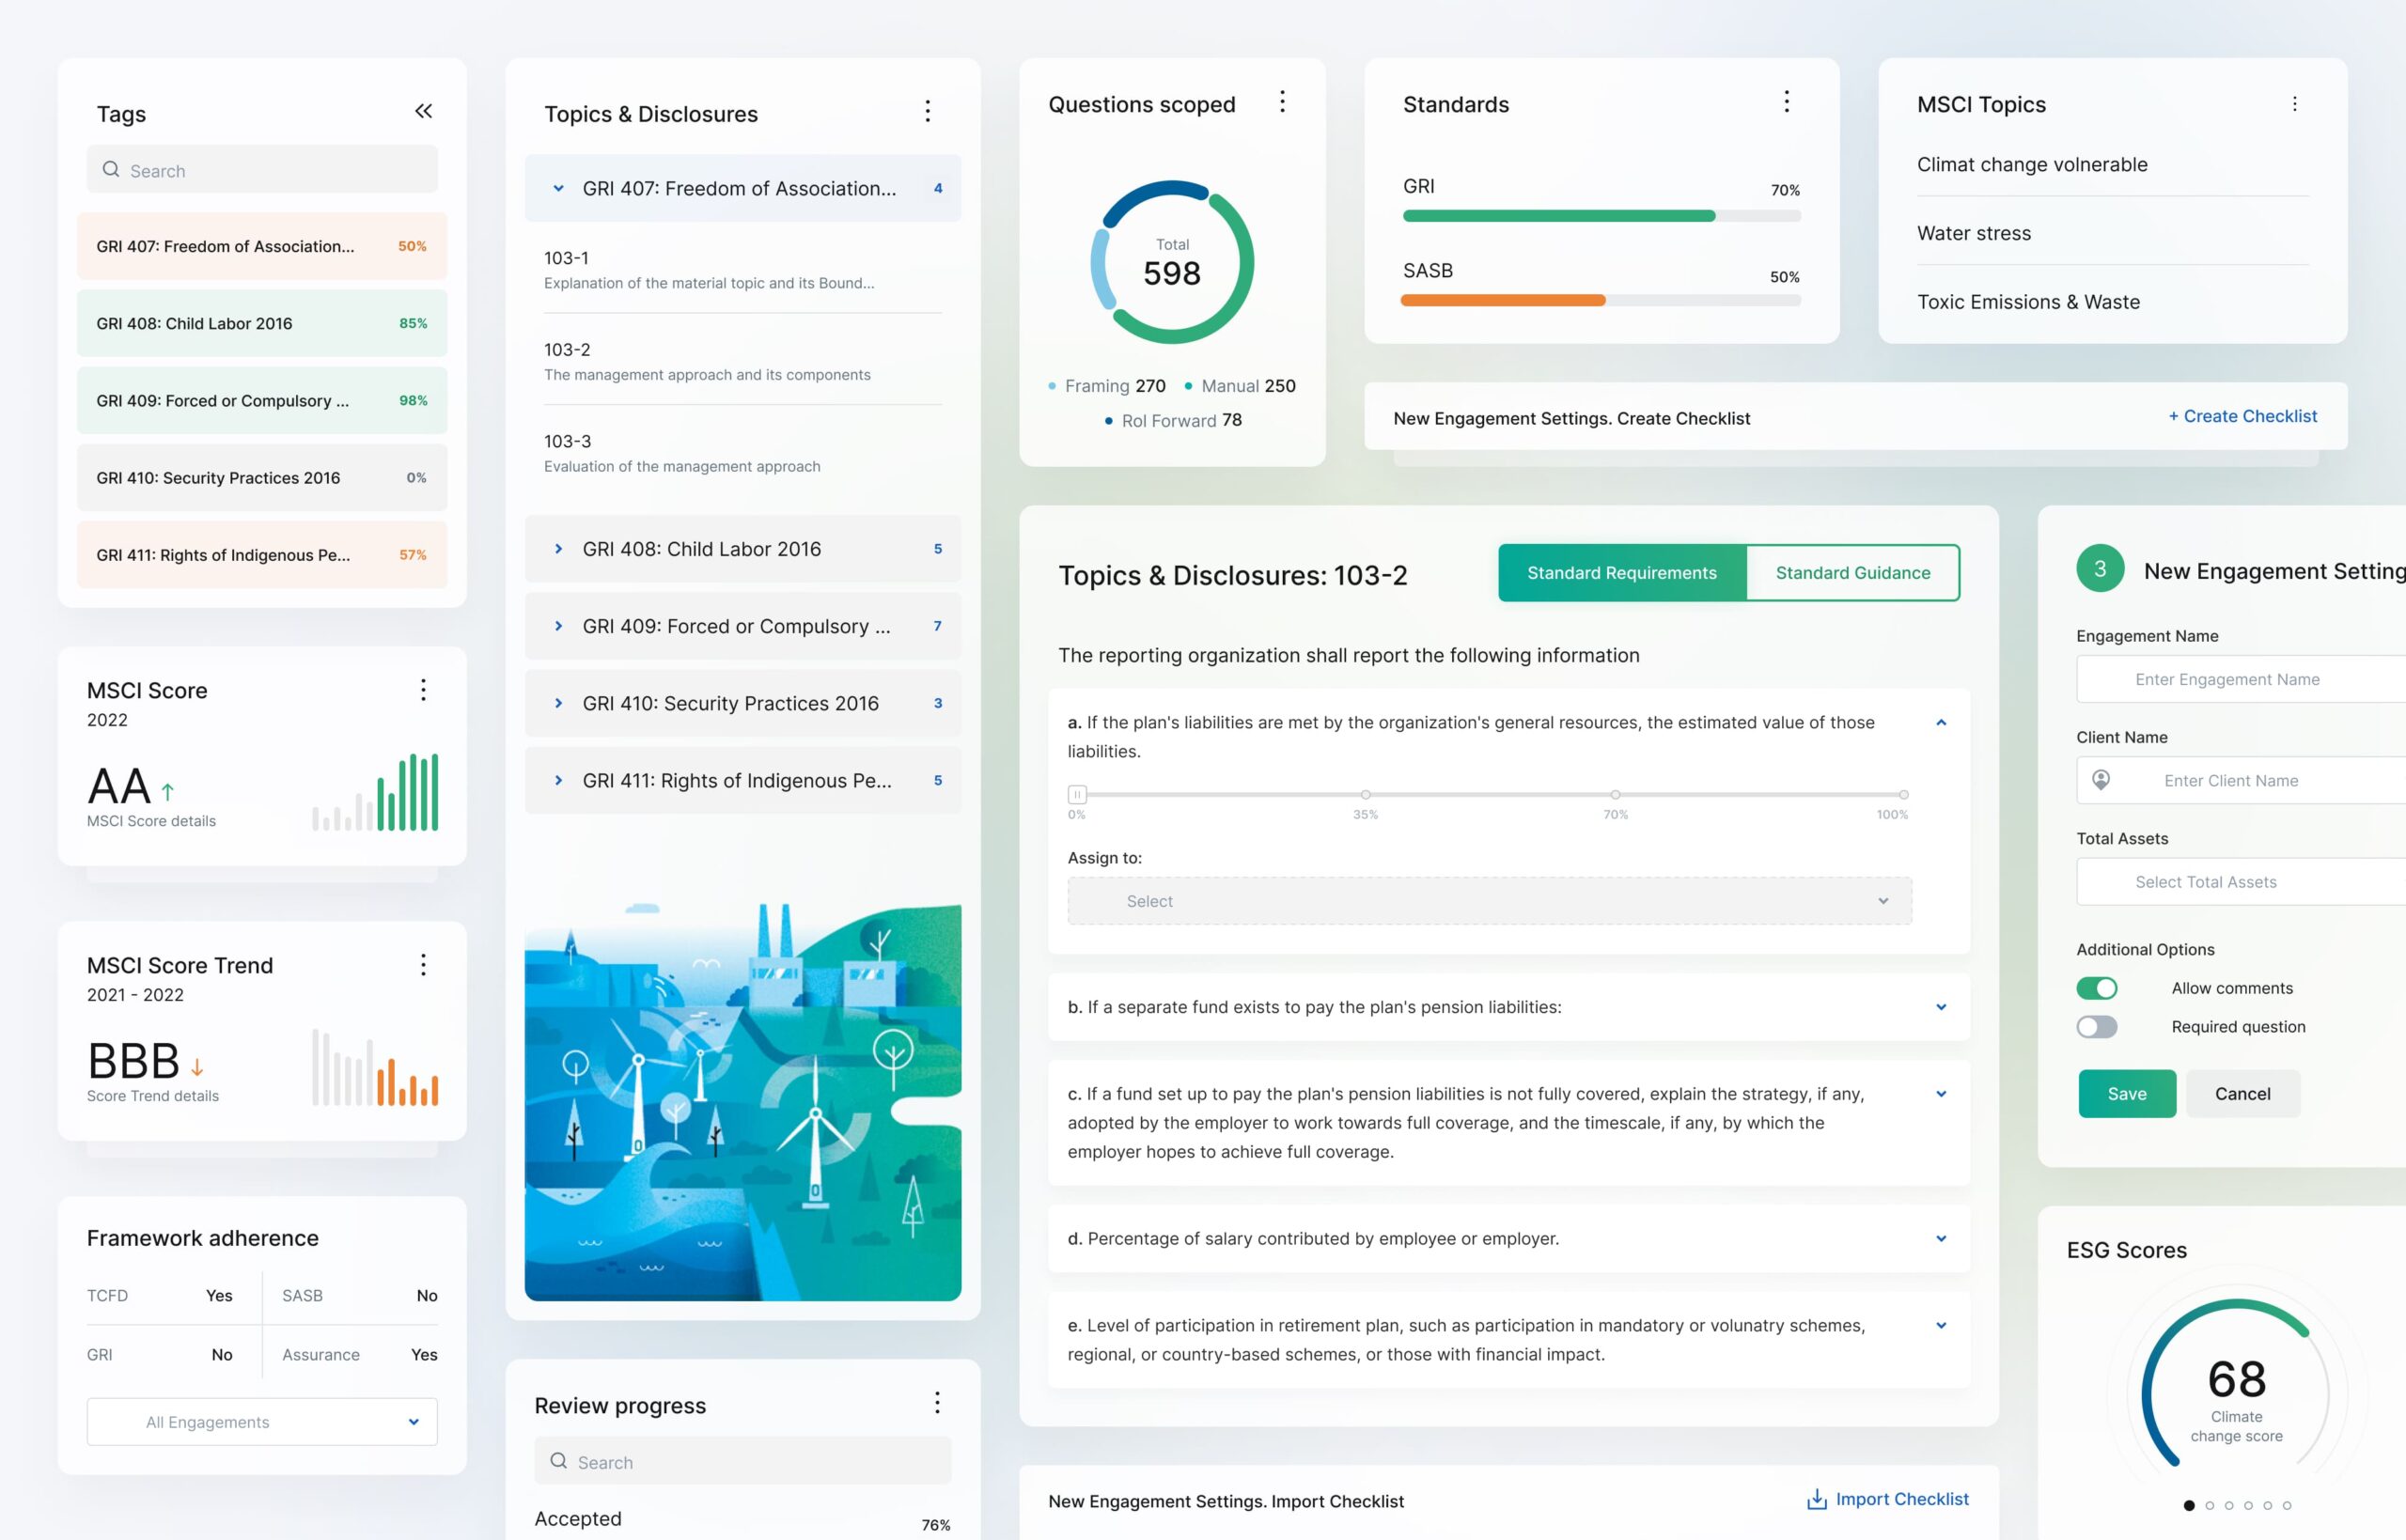Screen dimensions: 2406x1540
Task: Click the orange down arrow beside BBB
Action: (x=197, y=1067)
